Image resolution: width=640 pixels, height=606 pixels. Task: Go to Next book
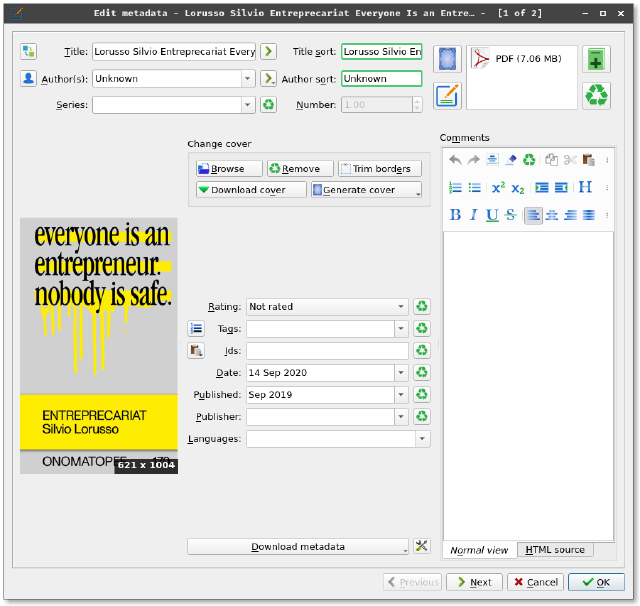[474, 582]
